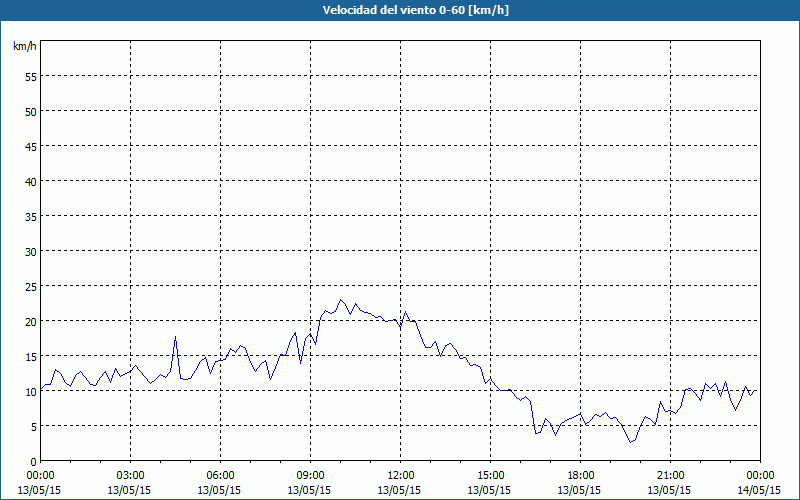Pick the x-axis time label '18:00'
This screenshot has width=800, height=500.
click(581, 476)
